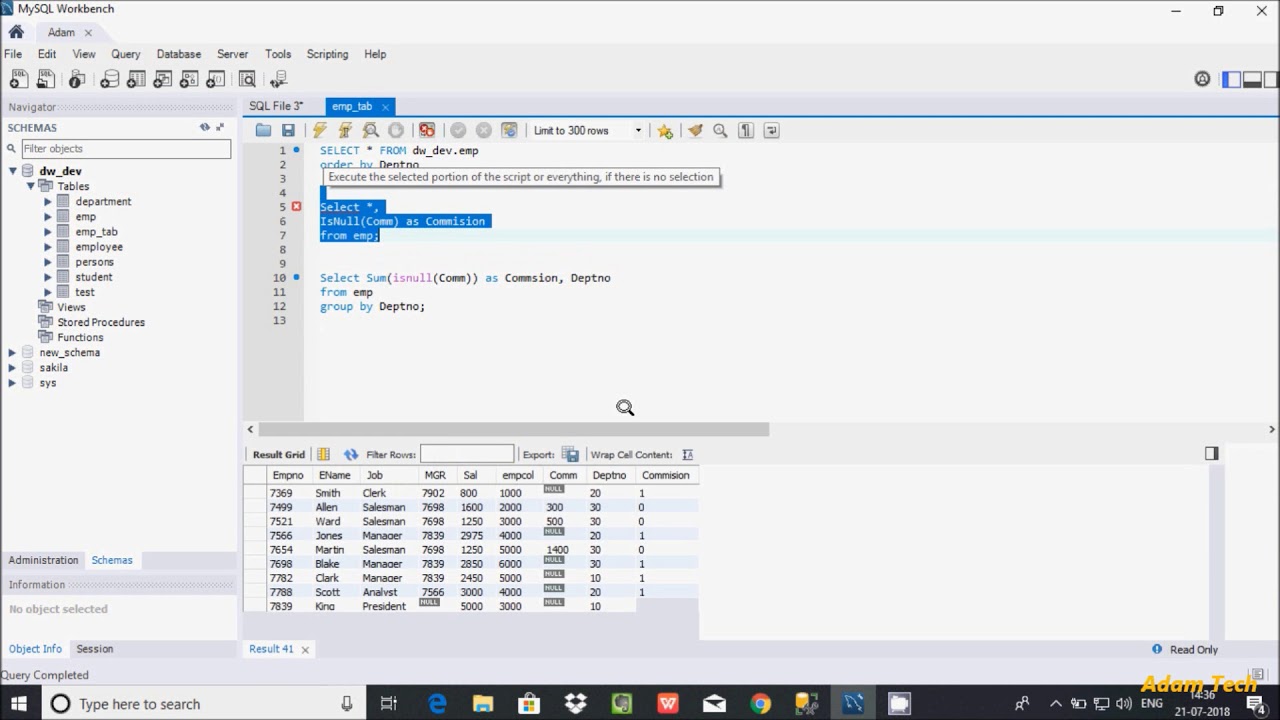Image resolution: width=1280 pixels, height=720 pixels.
Task: Open the Limit to 300 rows dropdown
Action: 638,130
